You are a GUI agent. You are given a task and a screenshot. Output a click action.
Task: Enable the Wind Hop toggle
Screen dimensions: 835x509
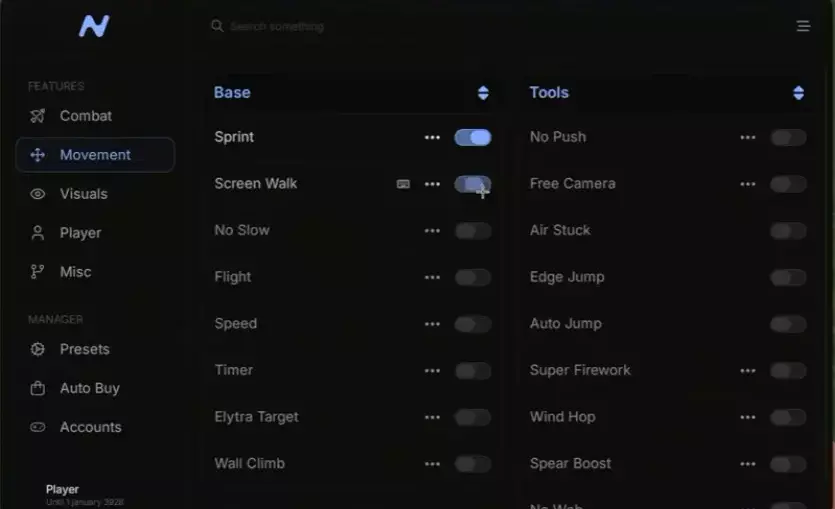coord(788,417)
